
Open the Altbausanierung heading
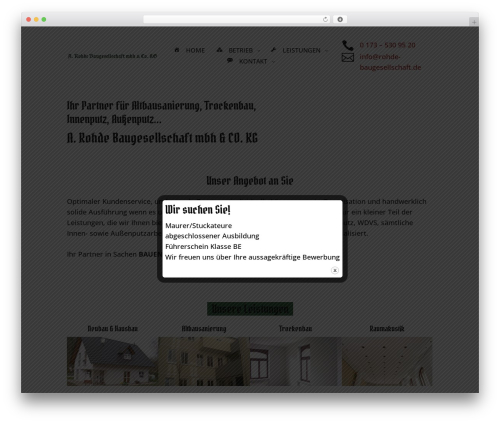[204, 329]
